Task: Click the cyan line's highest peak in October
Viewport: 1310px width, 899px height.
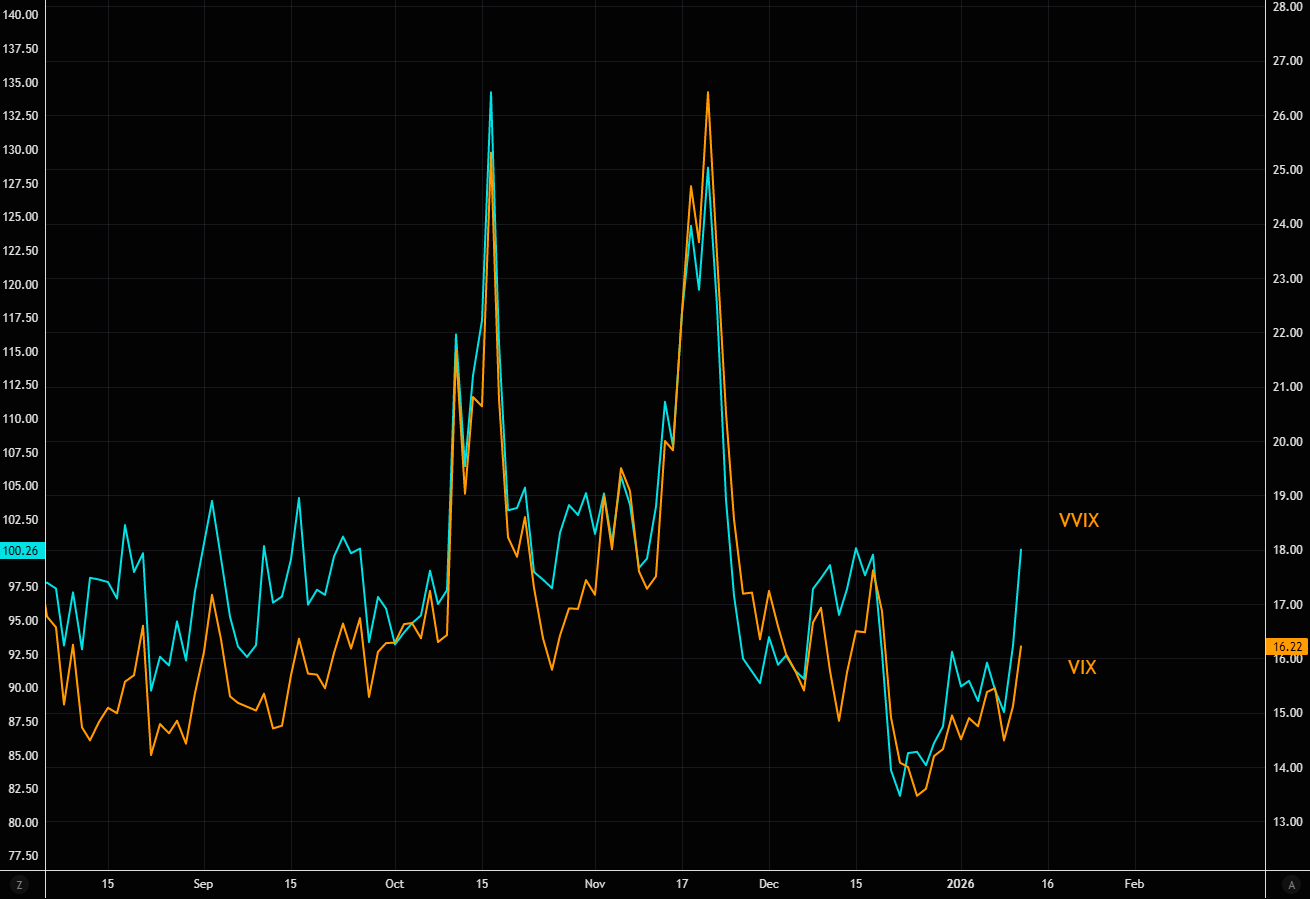Action: [491, 93]
